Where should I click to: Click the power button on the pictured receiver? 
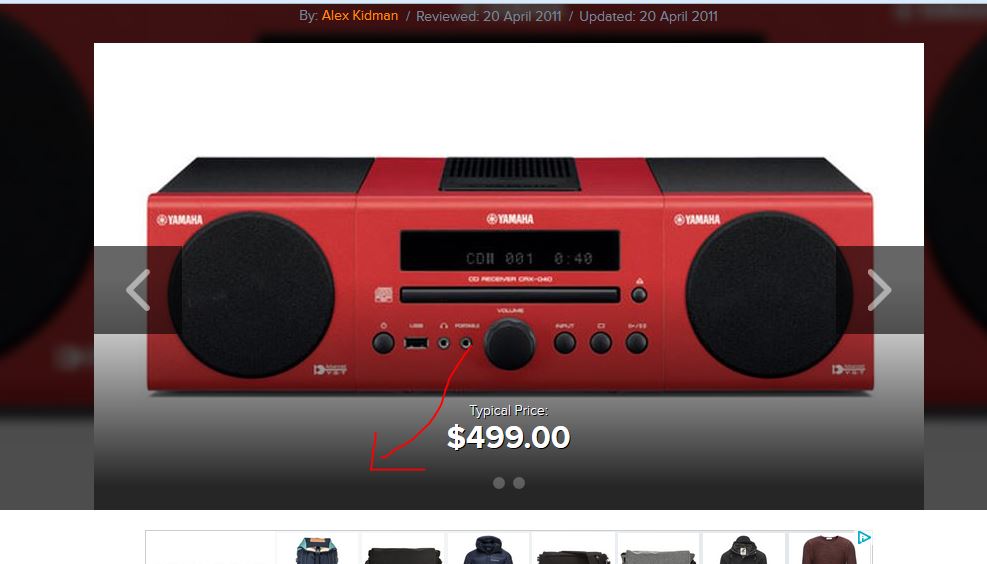coord(383,343)
